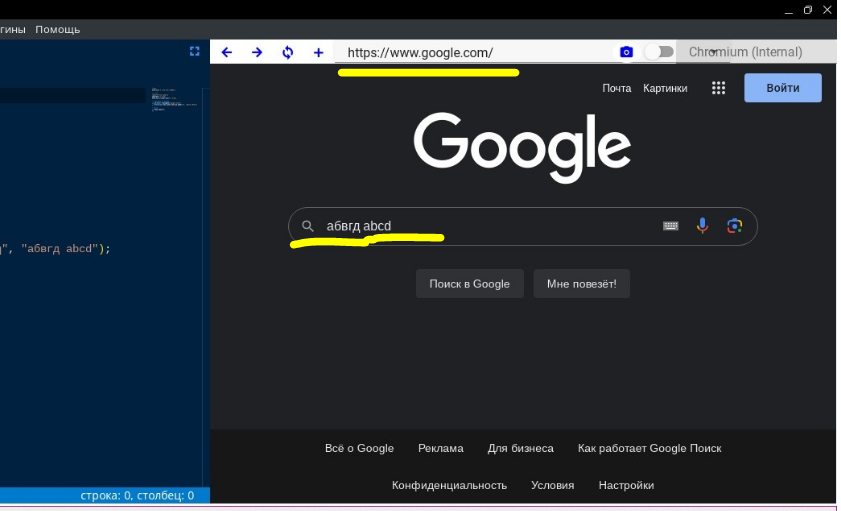Click the magnifier icon in search box
Image resolution: width=841 pixels, height=511 pixels.
(x=307, y=226)
